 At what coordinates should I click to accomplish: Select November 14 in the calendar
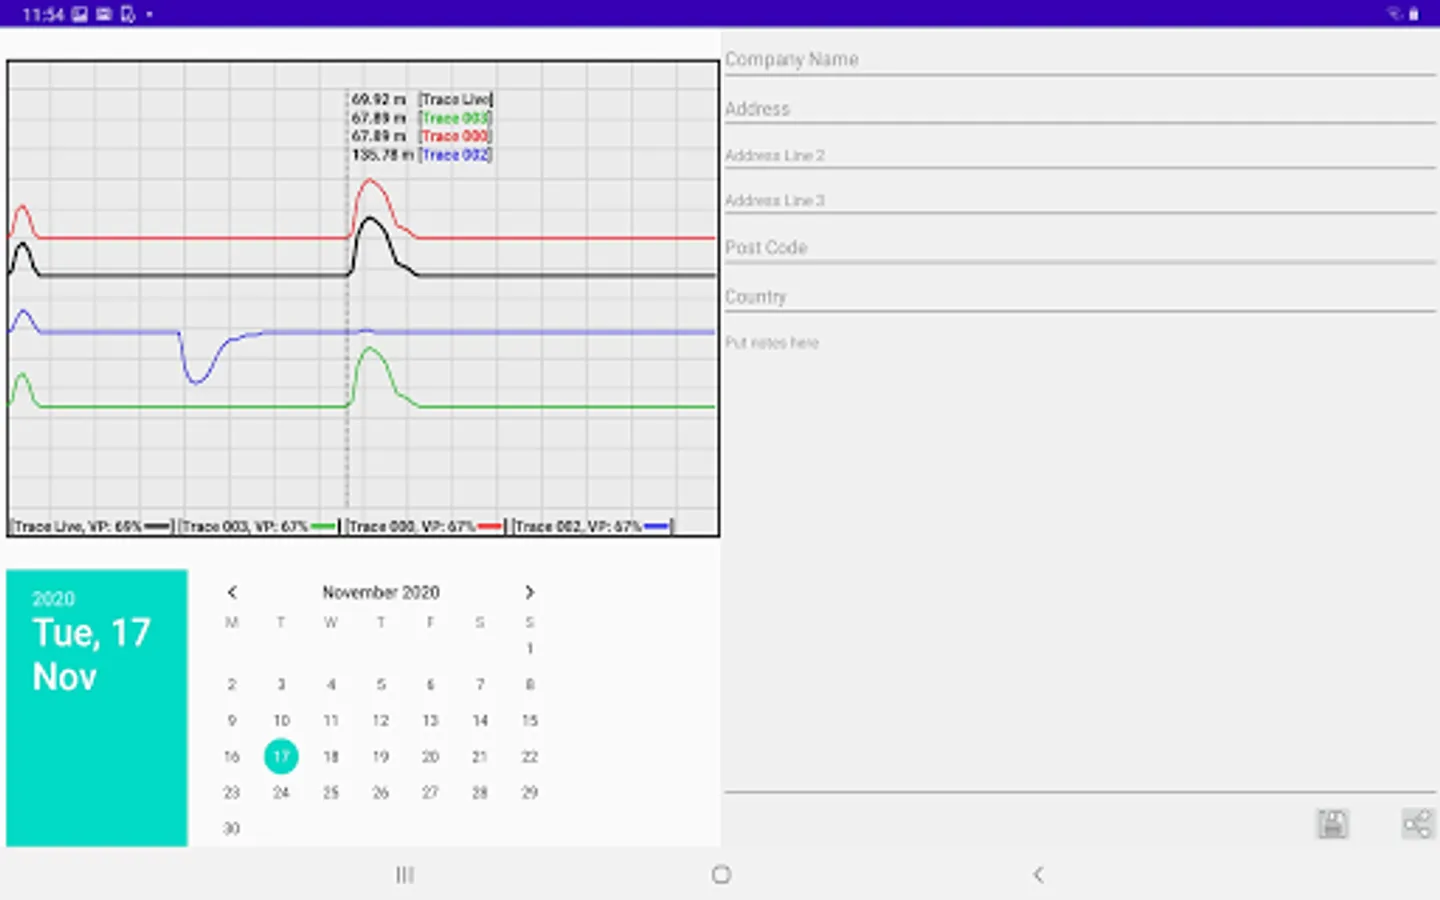coord(480,720)
